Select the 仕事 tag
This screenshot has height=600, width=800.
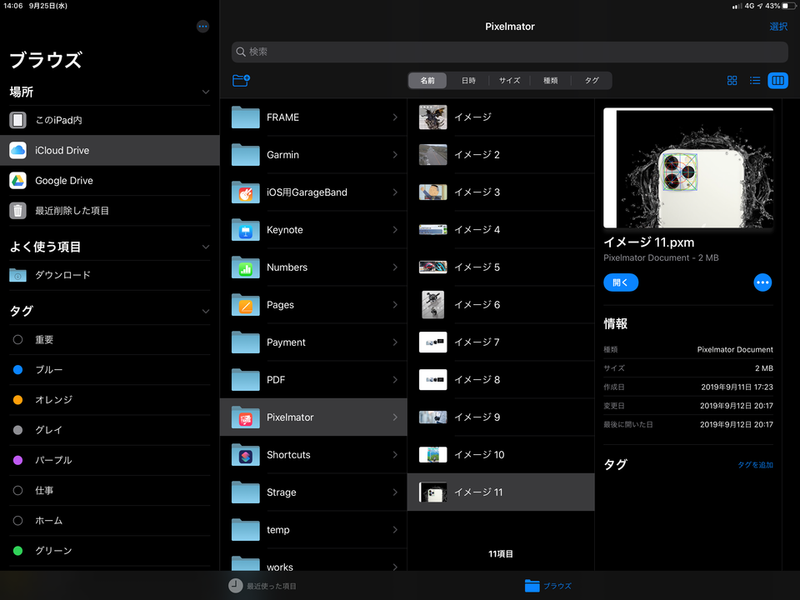tap(110, 490)
